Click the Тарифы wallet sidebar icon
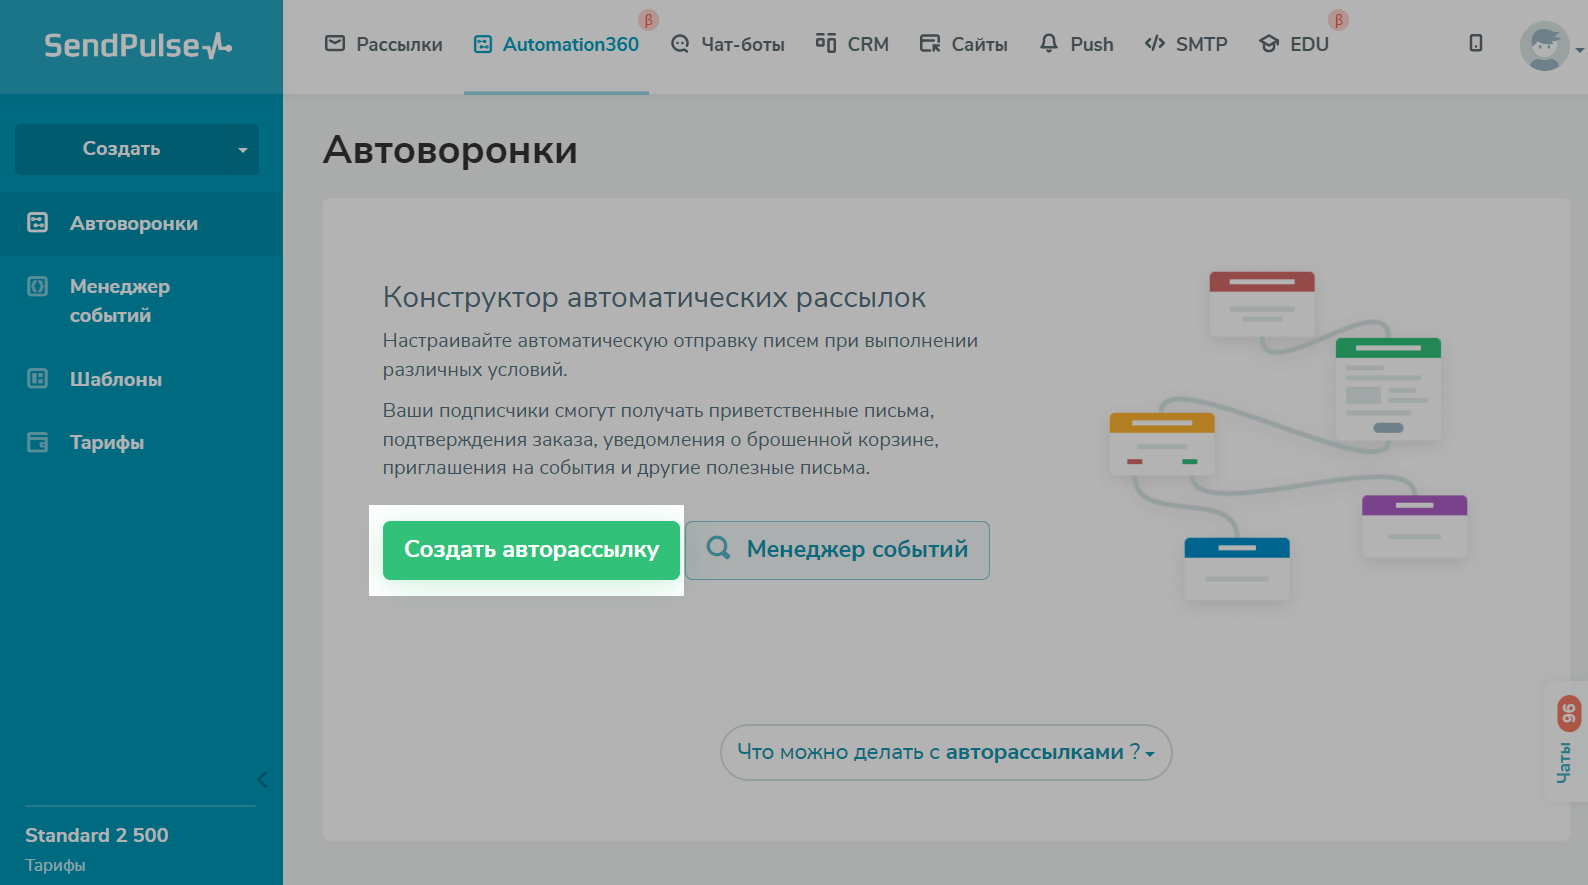The image size is (1588, 885). point(38,442)
